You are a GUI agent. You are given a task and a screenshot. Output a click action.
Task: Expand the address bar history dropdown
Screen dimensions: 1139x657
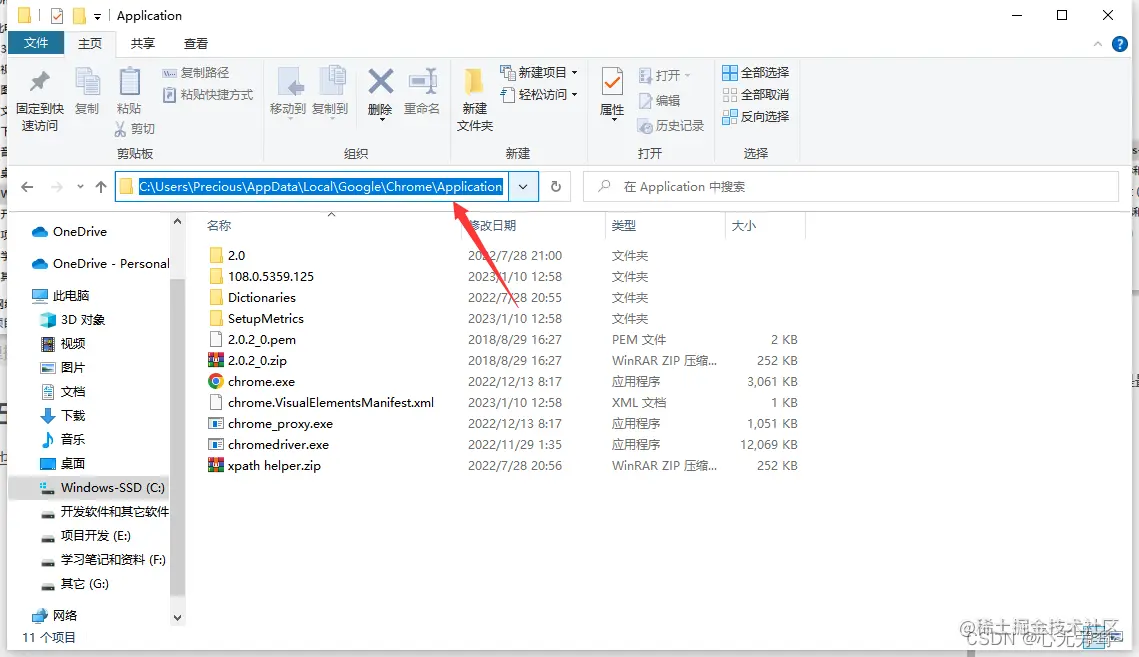click(x=523, y=187)
